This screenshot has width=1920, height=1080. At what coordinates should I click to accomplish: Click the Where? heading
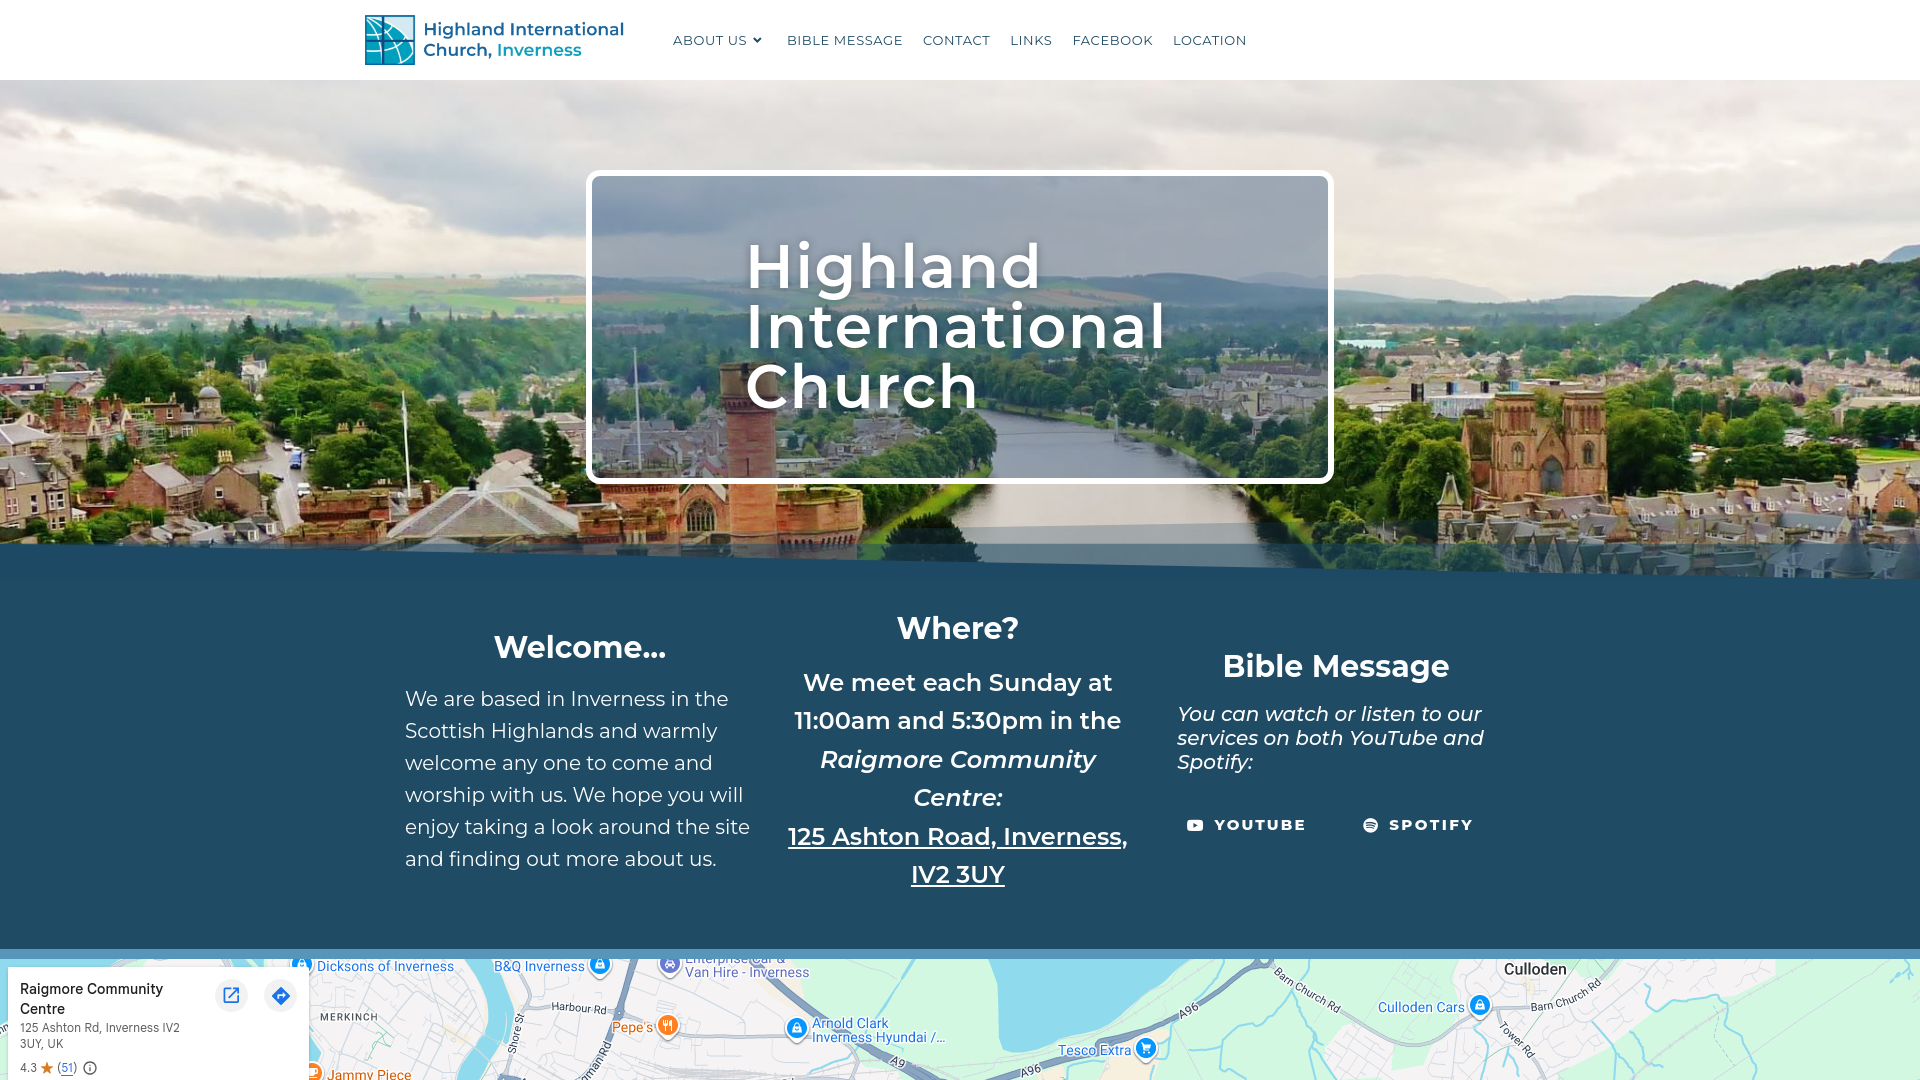coord(957,628)
